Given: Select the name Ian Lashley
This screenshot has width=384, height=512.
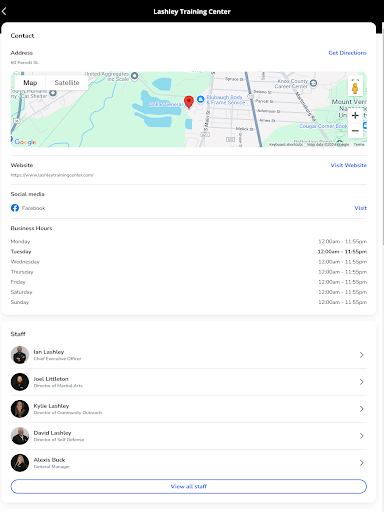Looking at the screenshot, I should (49, 352).
